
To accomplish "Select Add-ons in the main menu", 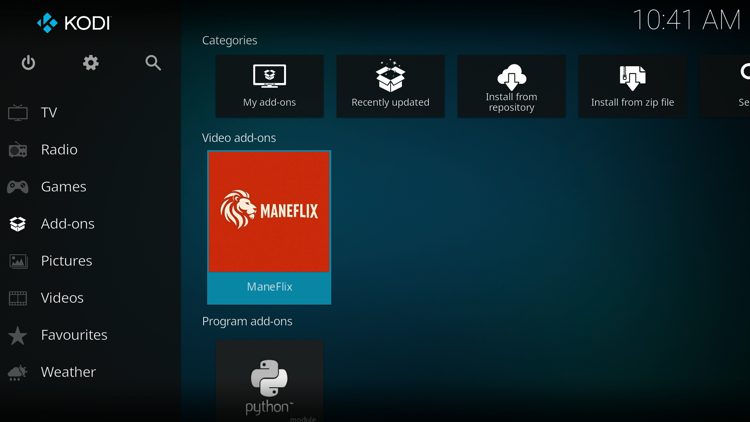I will tap(67, 224).
